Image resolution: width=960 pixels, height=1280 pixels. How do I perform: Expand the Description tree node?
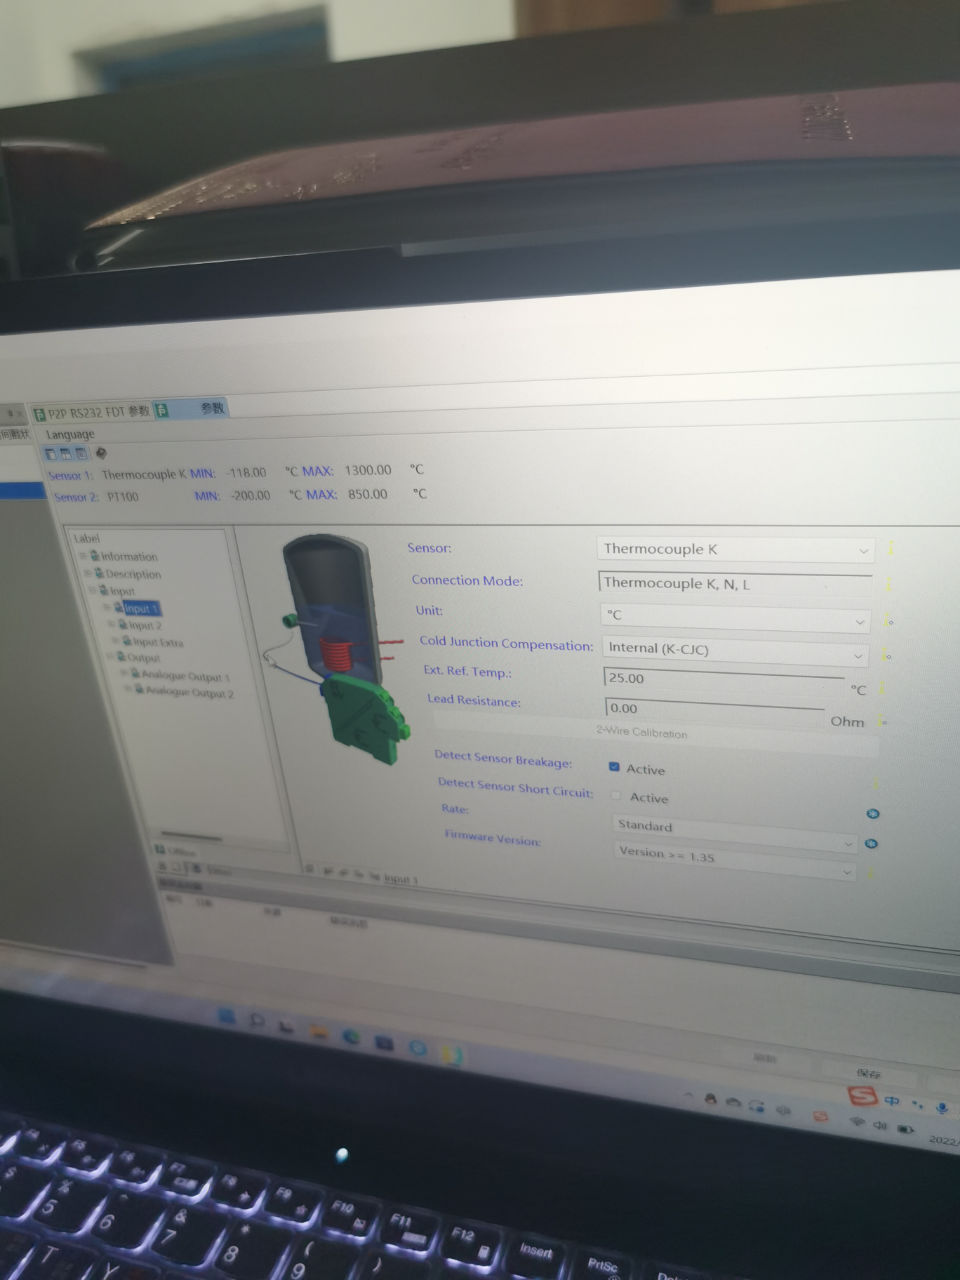[x=88, y=573]
